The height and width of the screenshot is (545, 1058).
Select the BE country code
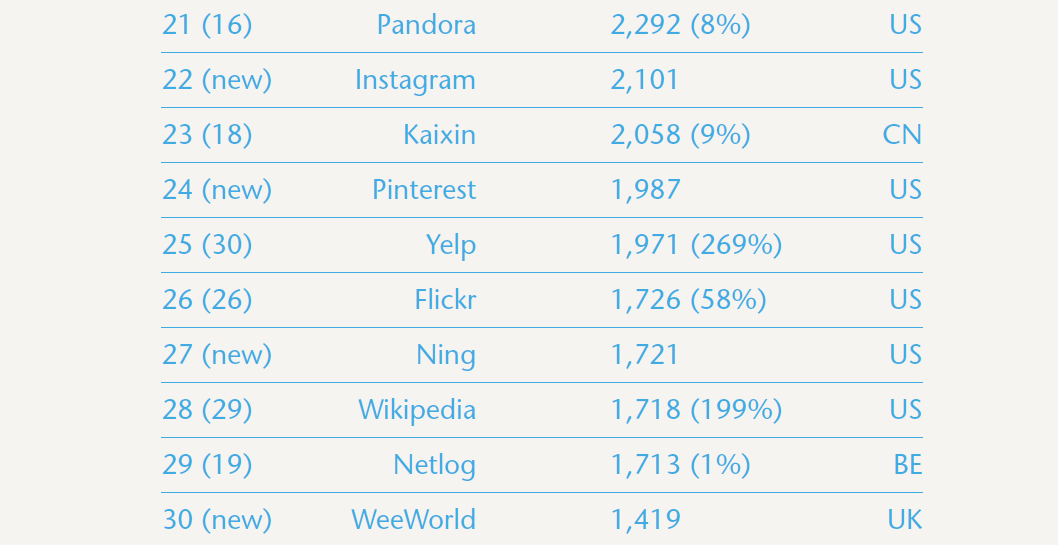[x=908, y=465]
